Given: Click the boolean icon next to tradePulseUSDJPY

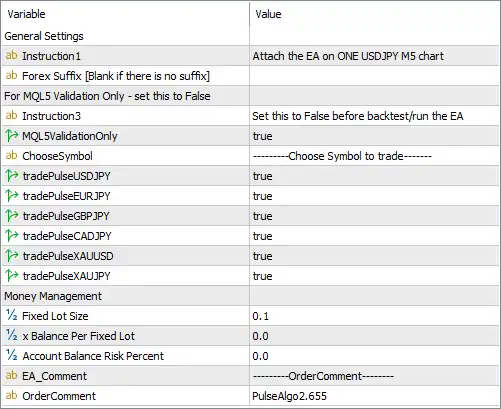Looking at the screenshot, I should click(x=12, y=176).
